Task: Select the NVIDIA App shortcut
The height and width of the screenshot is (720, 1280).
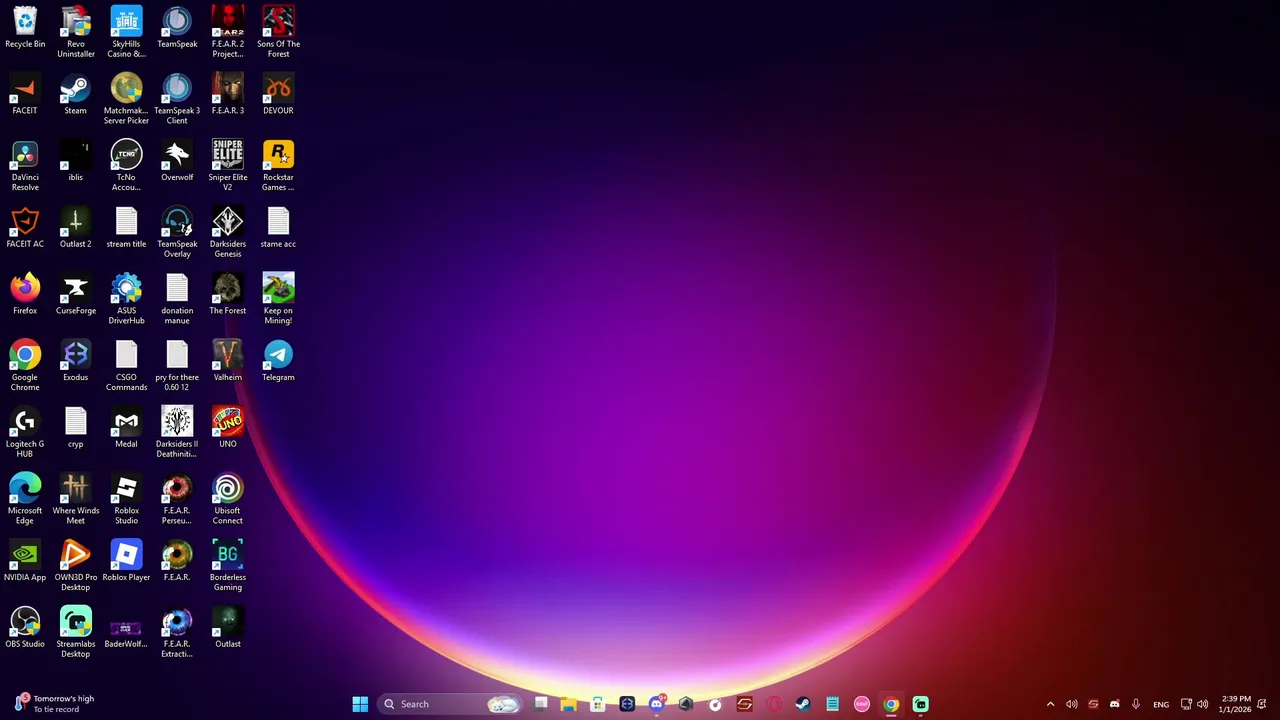Action: coord(25,562)
